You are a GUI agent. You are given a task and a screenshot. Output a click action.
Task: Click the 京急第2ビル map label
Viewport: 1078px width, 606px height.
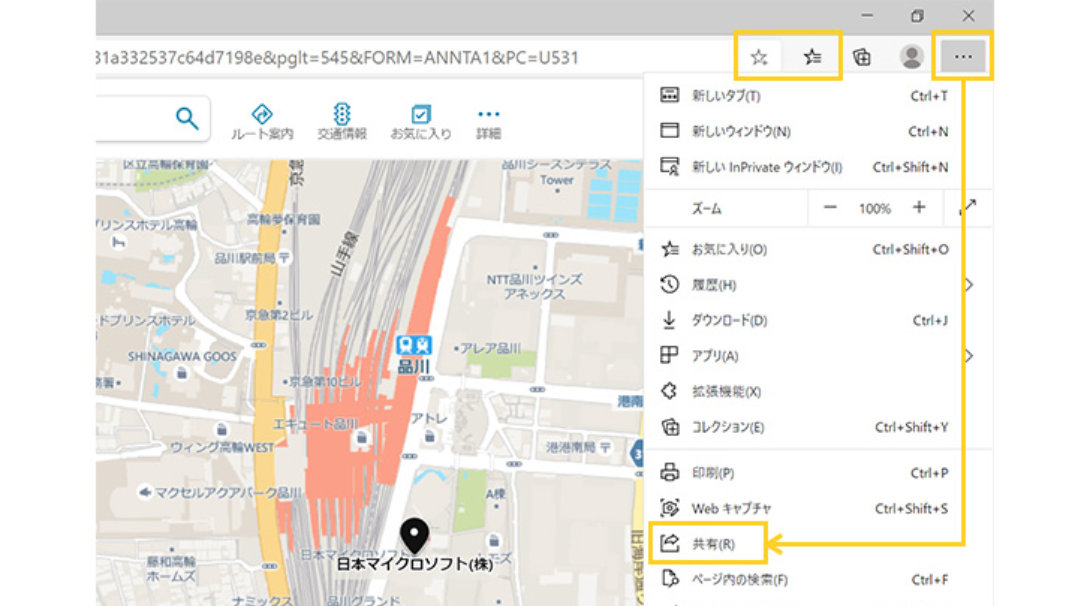coord(278,315)
